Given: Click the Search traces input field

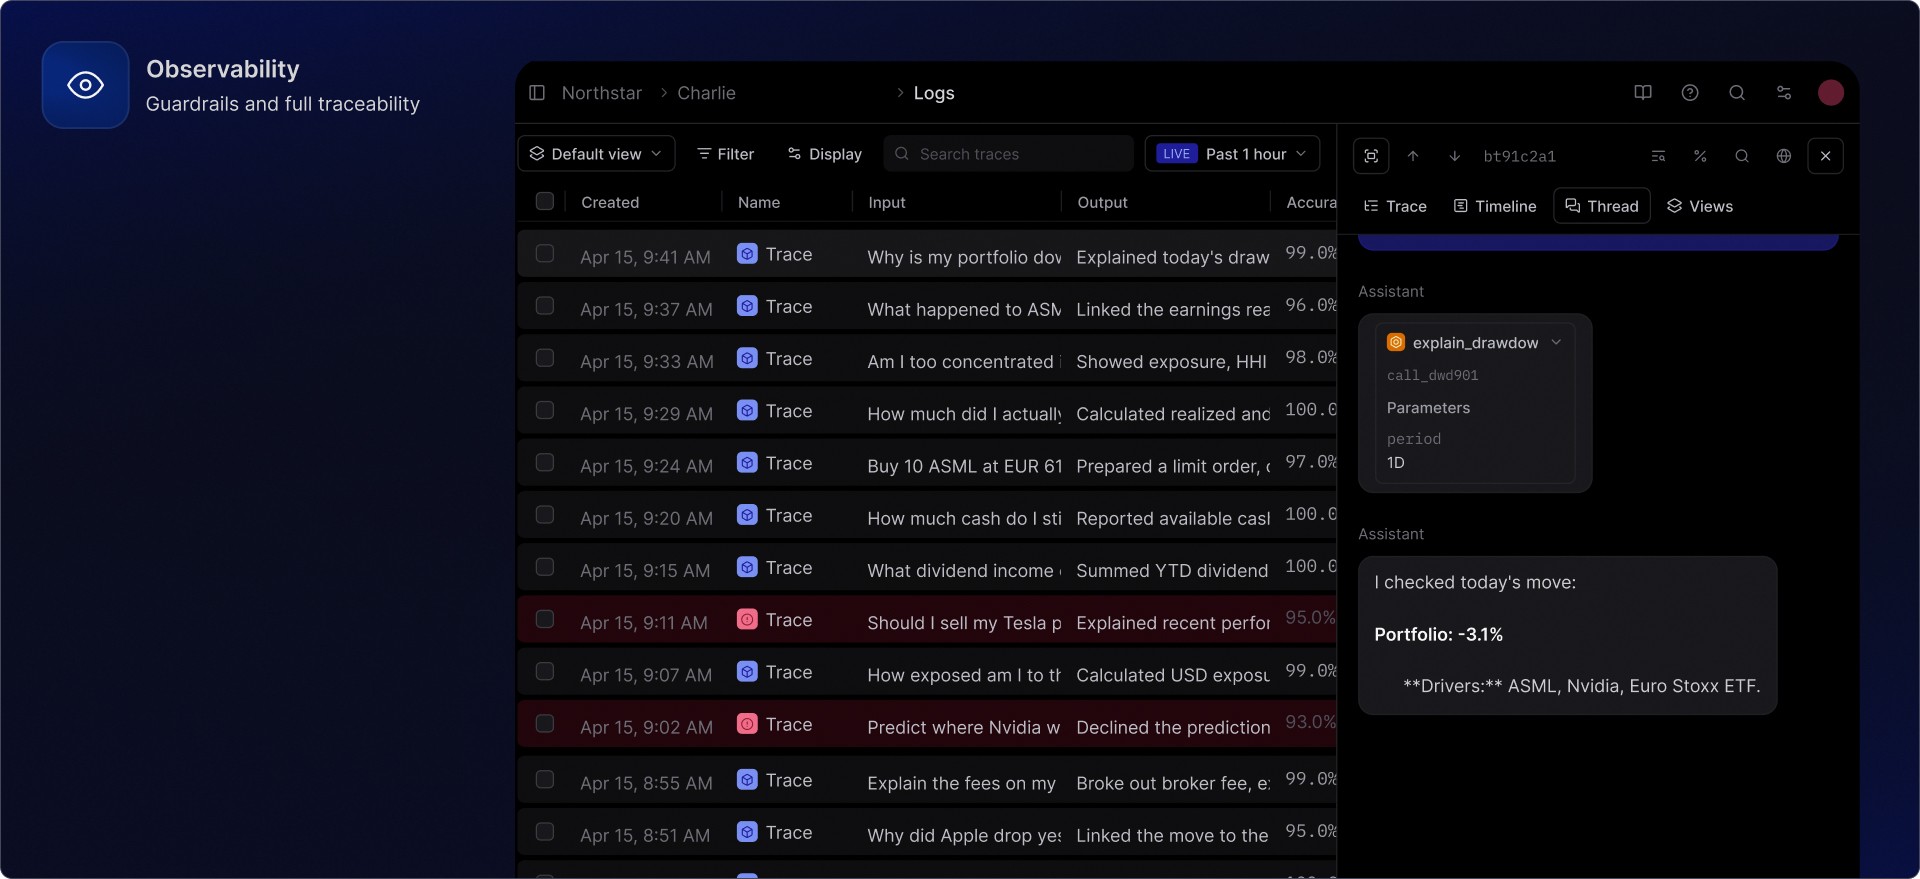Looking at the screenshot, I should [1008, 154].
